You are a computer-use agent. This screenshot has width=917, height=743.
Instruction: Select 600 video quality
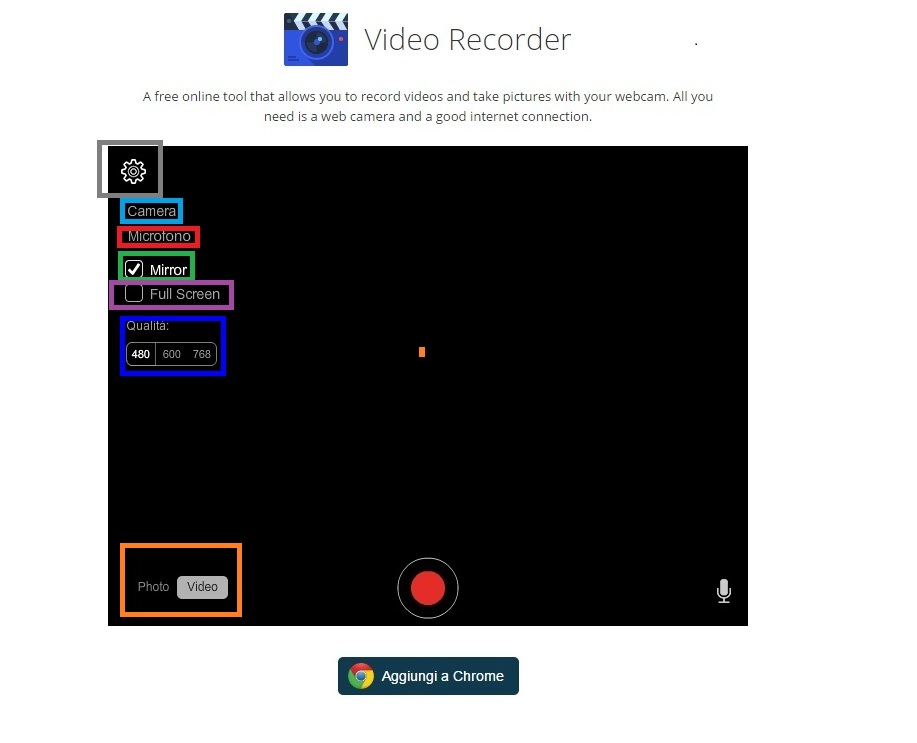(x=172, y=354)
